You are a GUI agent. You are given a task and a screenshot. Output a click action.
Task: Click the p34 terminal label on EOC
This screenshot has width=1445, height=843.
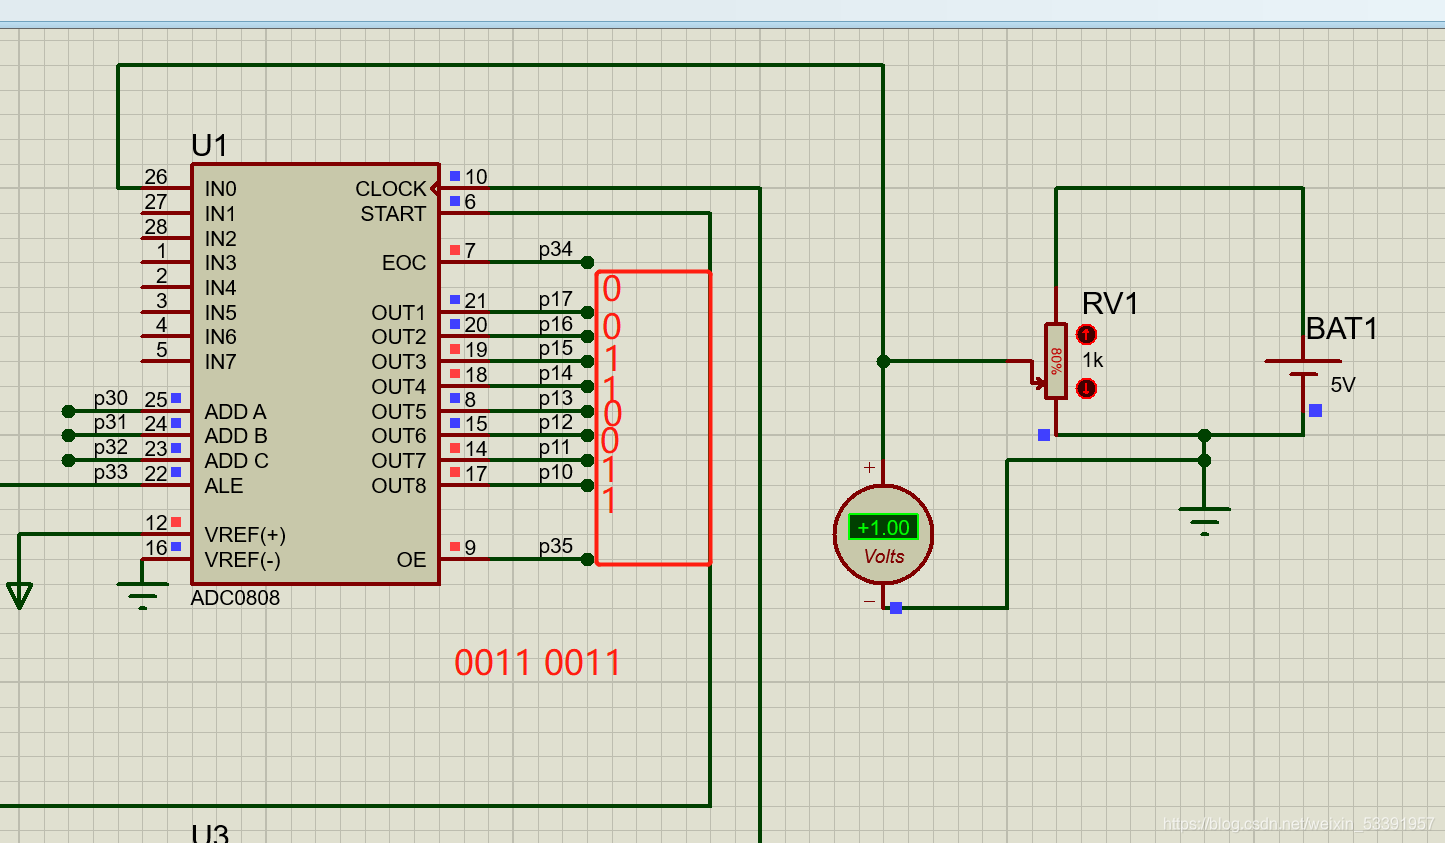[556, 249]
